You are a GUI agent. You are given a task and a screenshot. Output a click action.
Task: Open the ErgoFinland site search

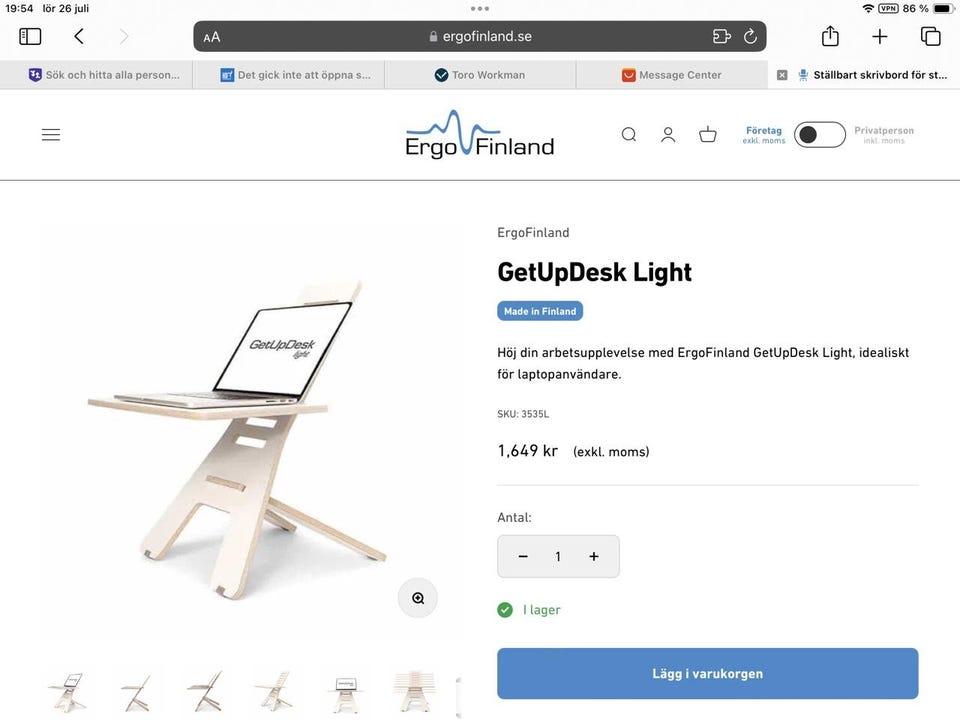point(629,134)
